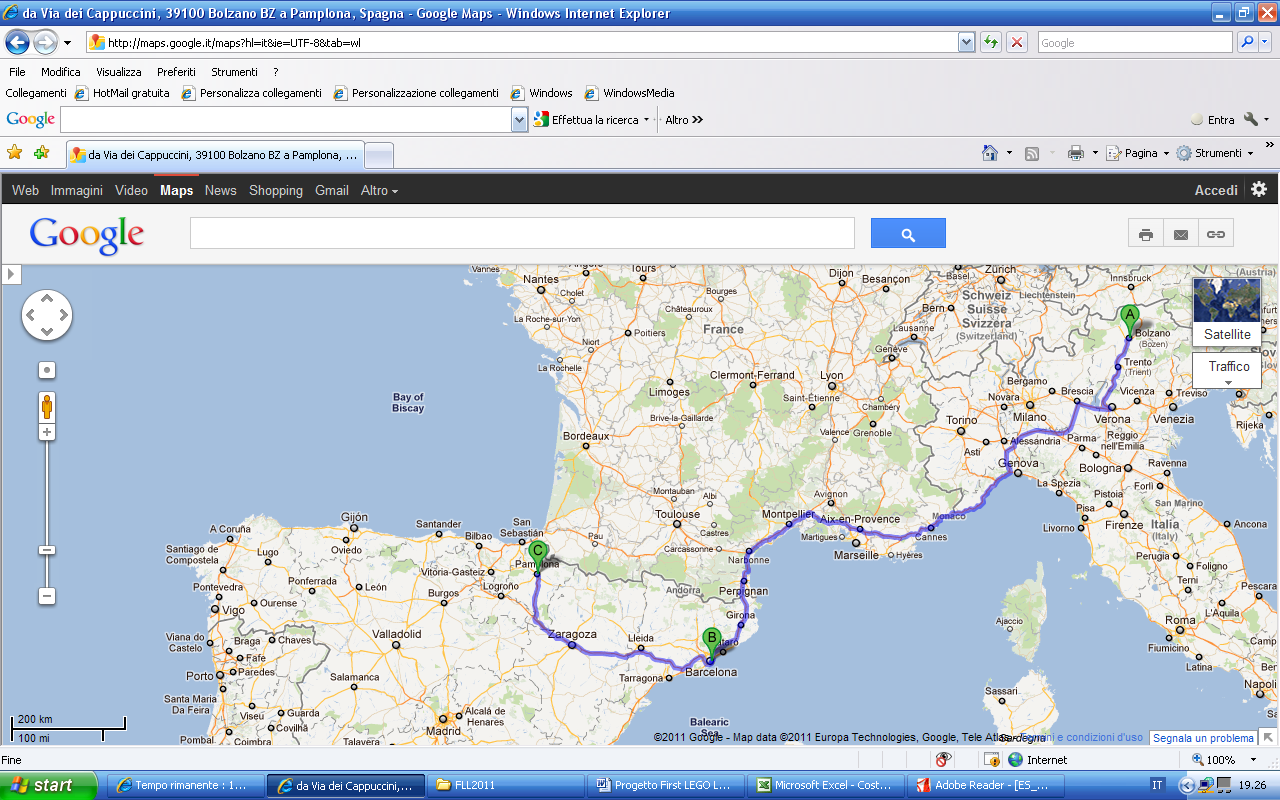
Task: Open the recent pages dropdown arrow
Action: tap(67, 43)
